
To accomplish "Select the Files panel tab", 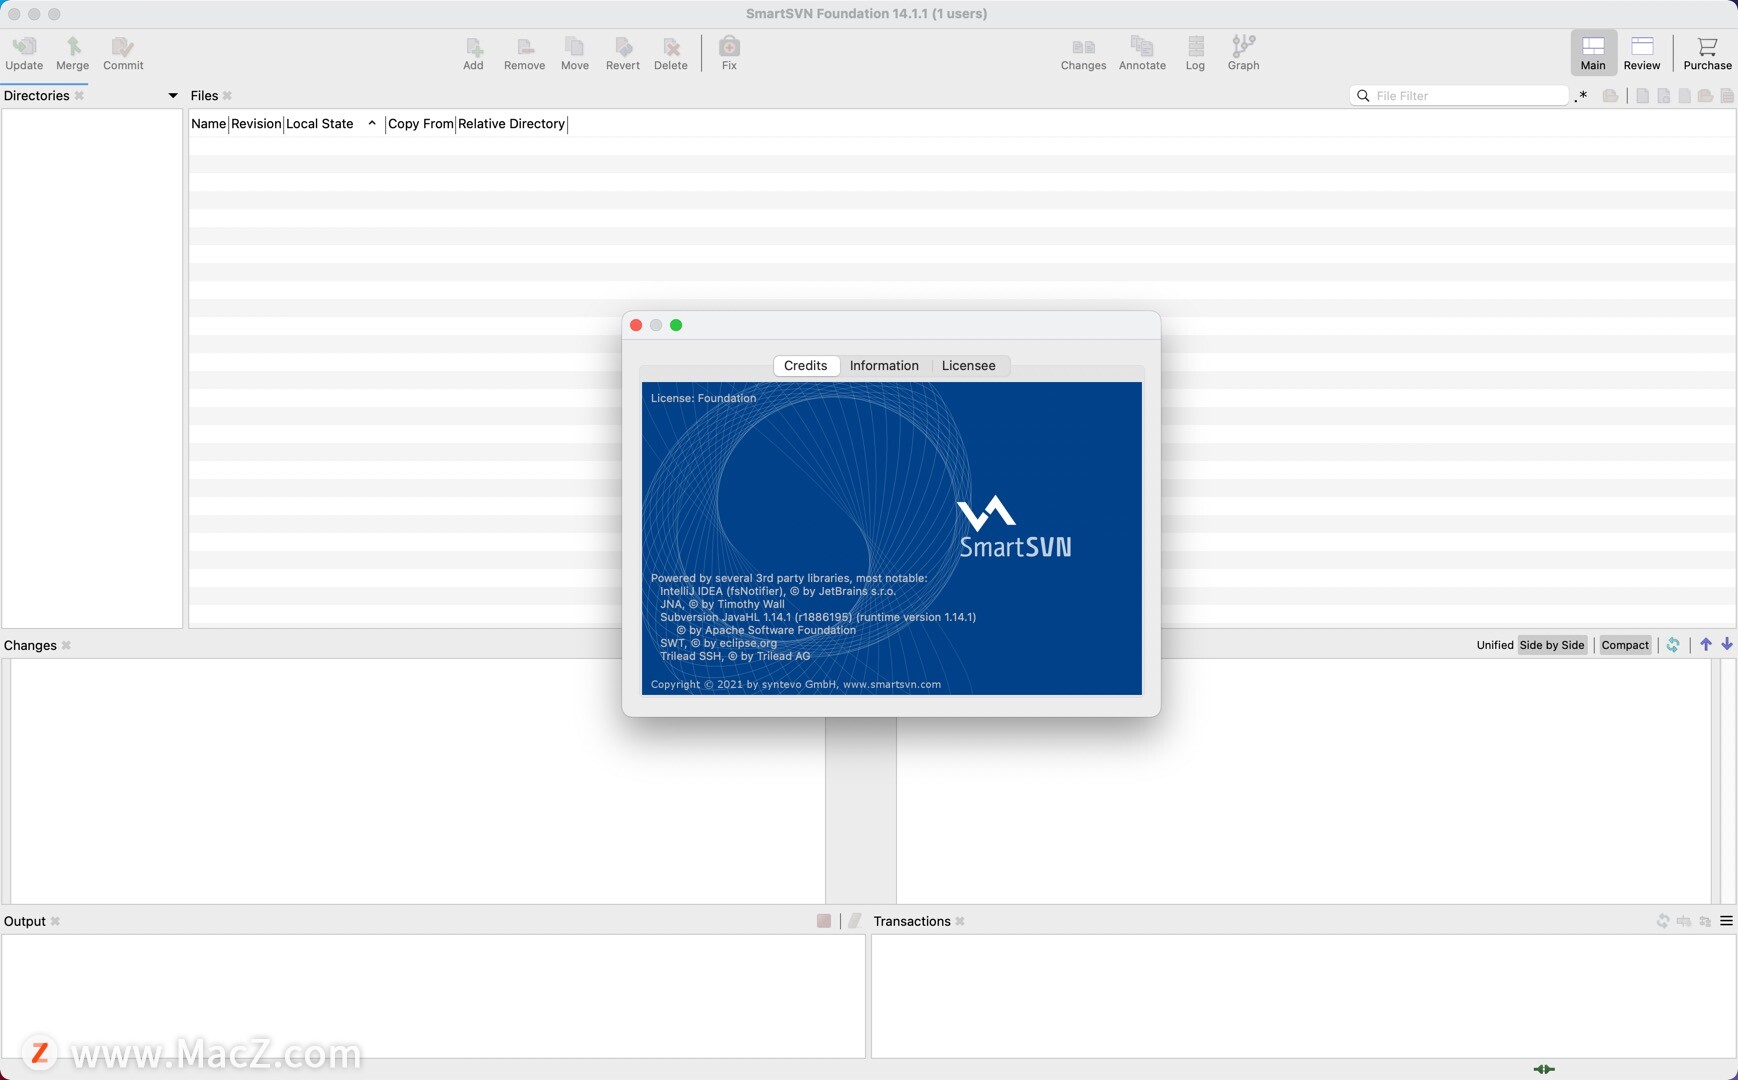I will click(204, 96).
